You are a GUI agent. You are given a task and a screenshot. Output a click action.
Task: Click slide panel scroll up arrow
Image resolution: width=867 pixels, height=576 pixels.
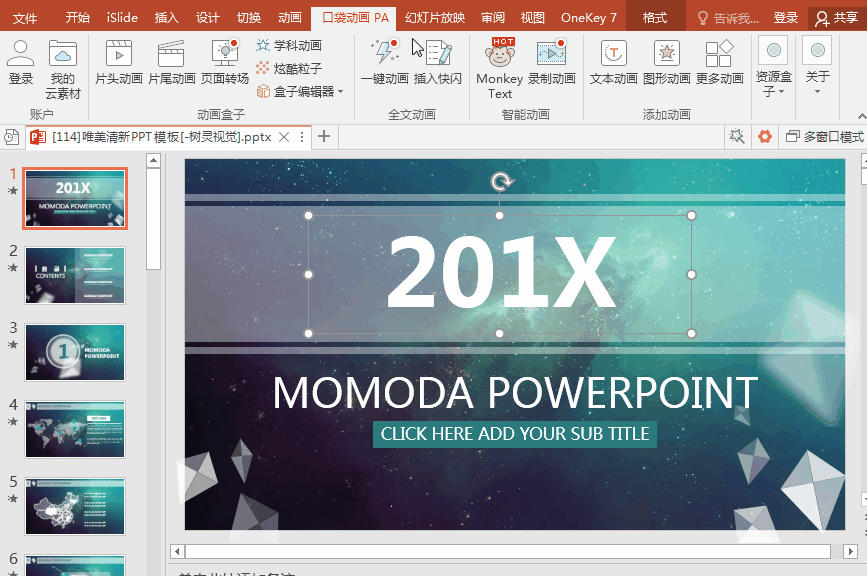click(154, 161)
